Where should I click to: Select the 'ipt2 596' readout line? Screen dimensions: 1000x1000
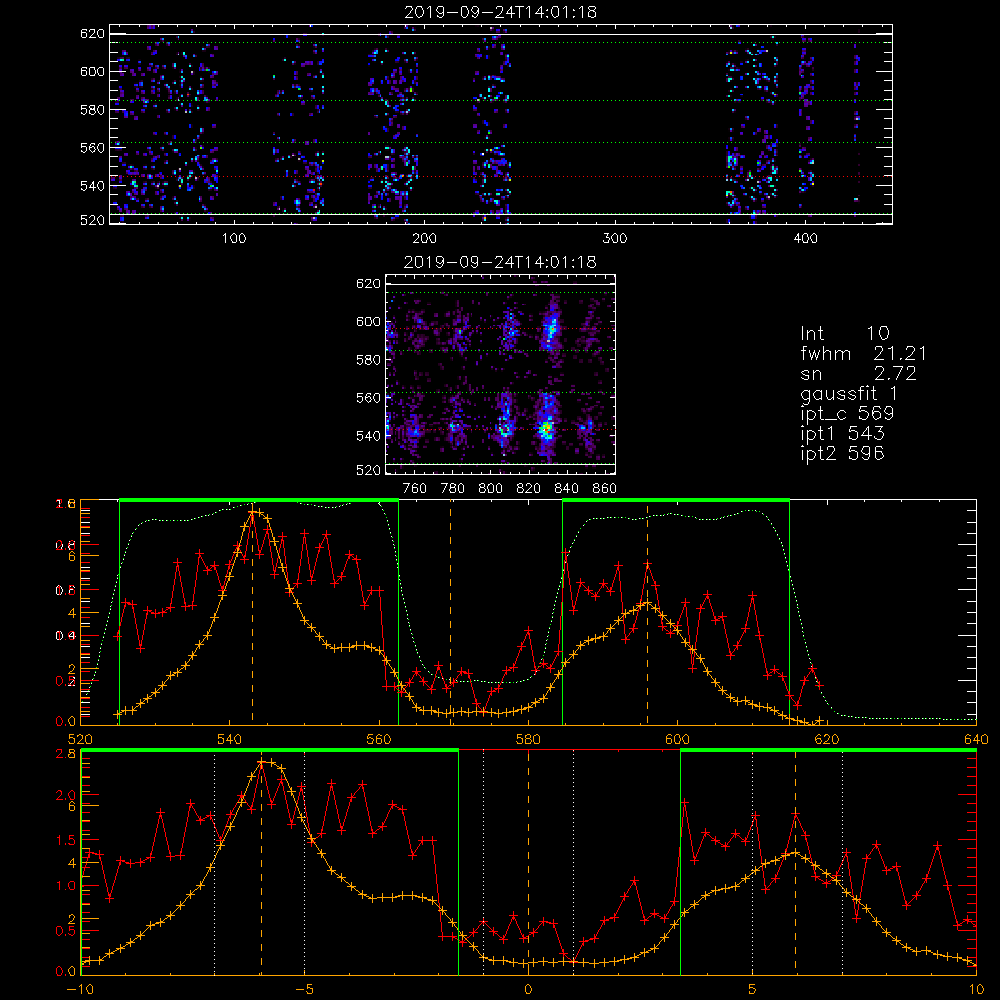coord(842,453)
